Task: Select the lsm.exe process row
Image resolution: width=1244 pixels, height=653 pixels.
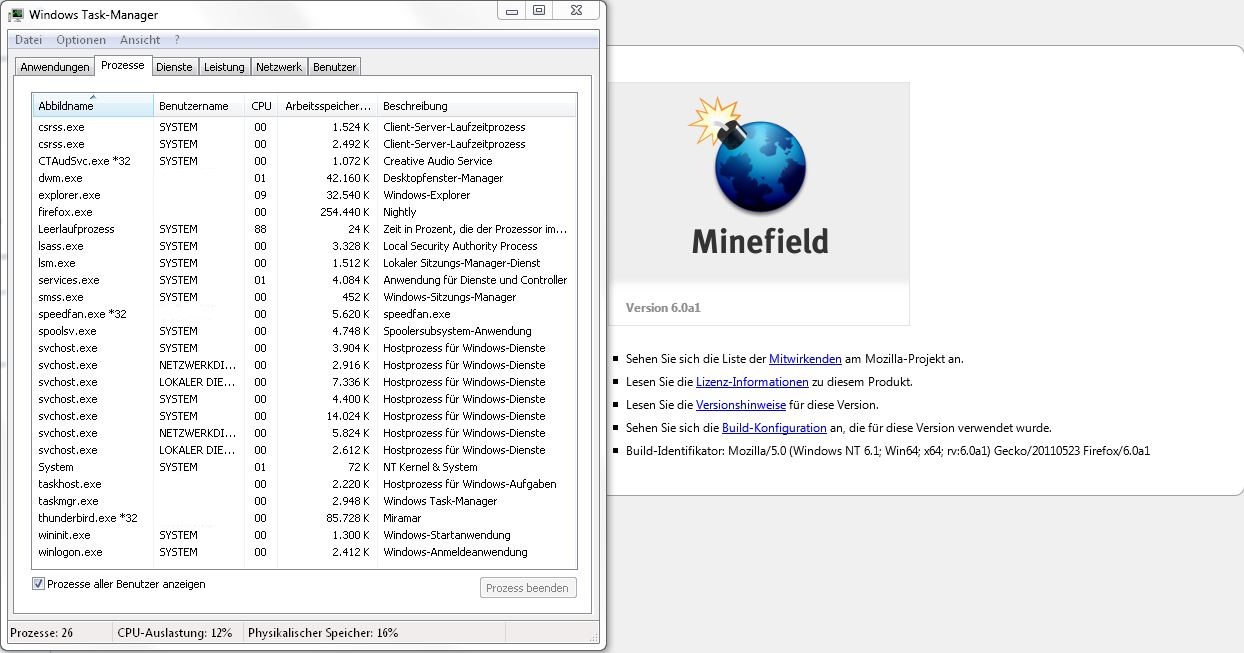Action: coord(304,263)
